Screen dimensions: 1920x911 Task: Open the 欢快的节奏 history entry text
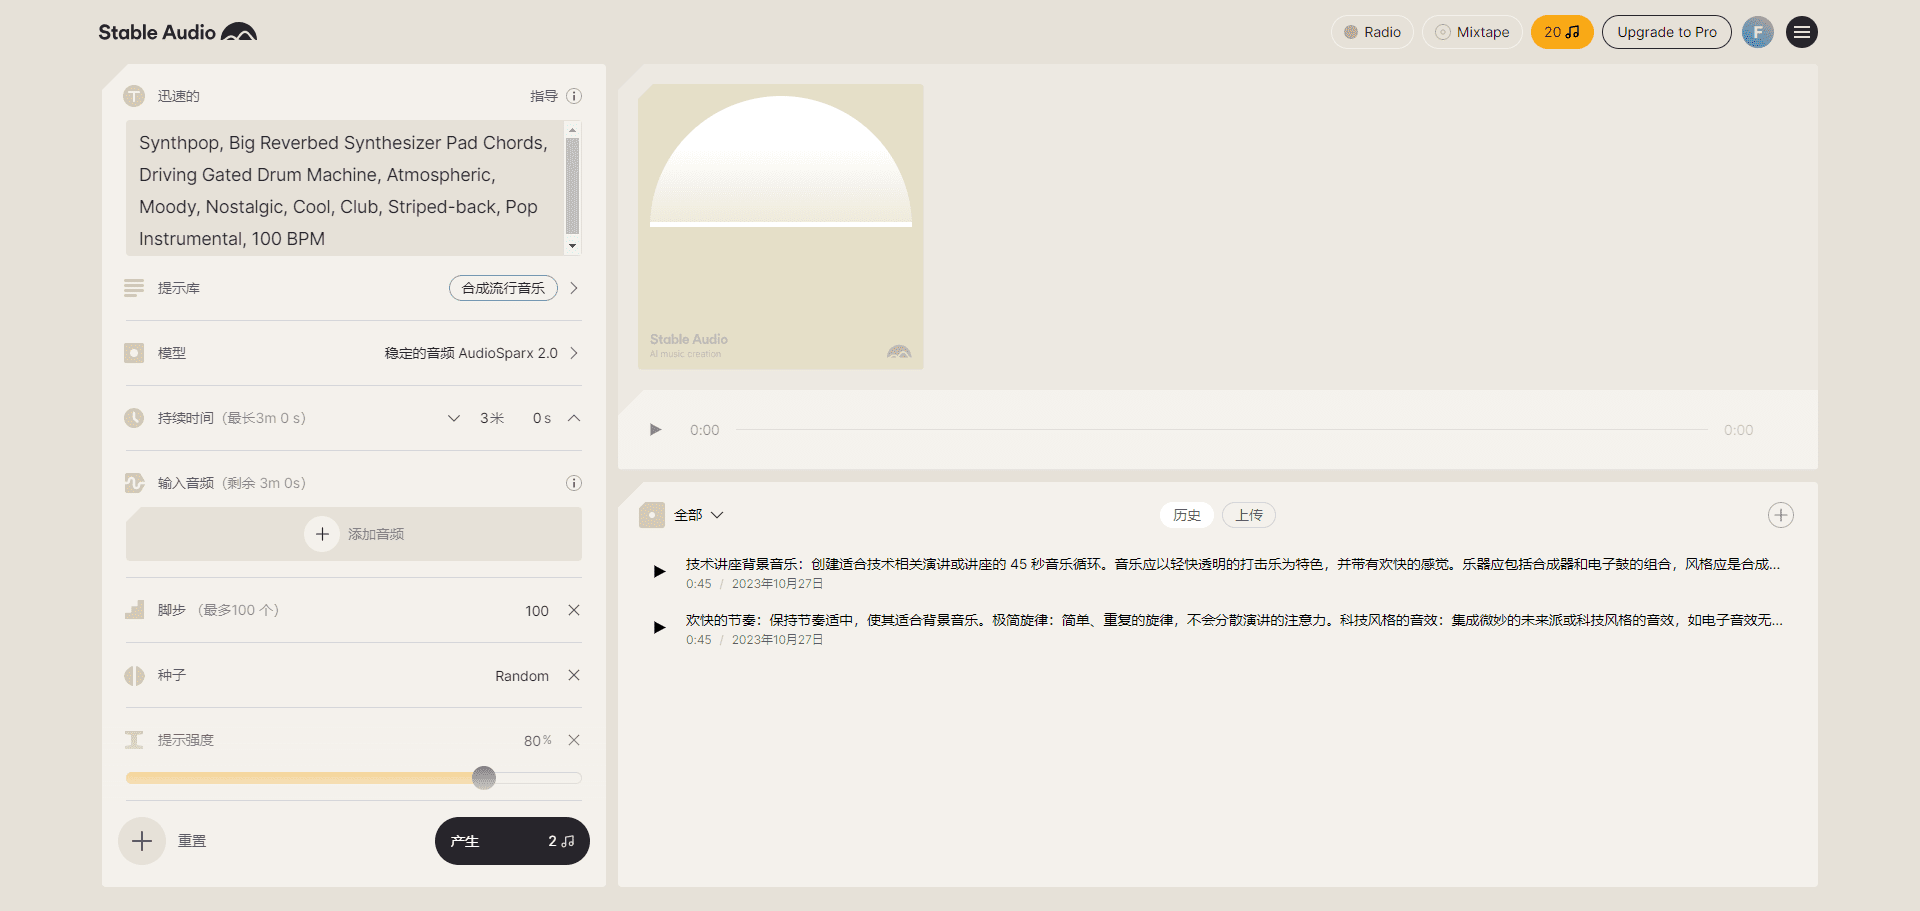(x=1234, y=620)
